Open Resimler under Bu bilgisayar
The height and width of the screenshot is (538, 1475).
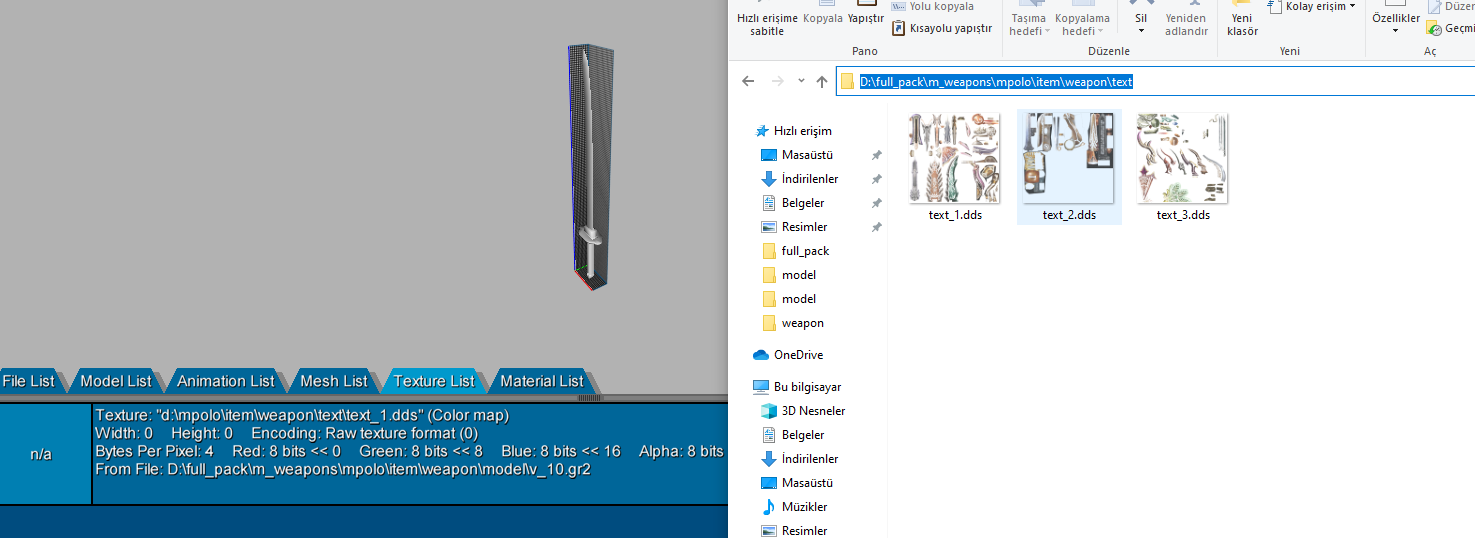coord(804,531)
